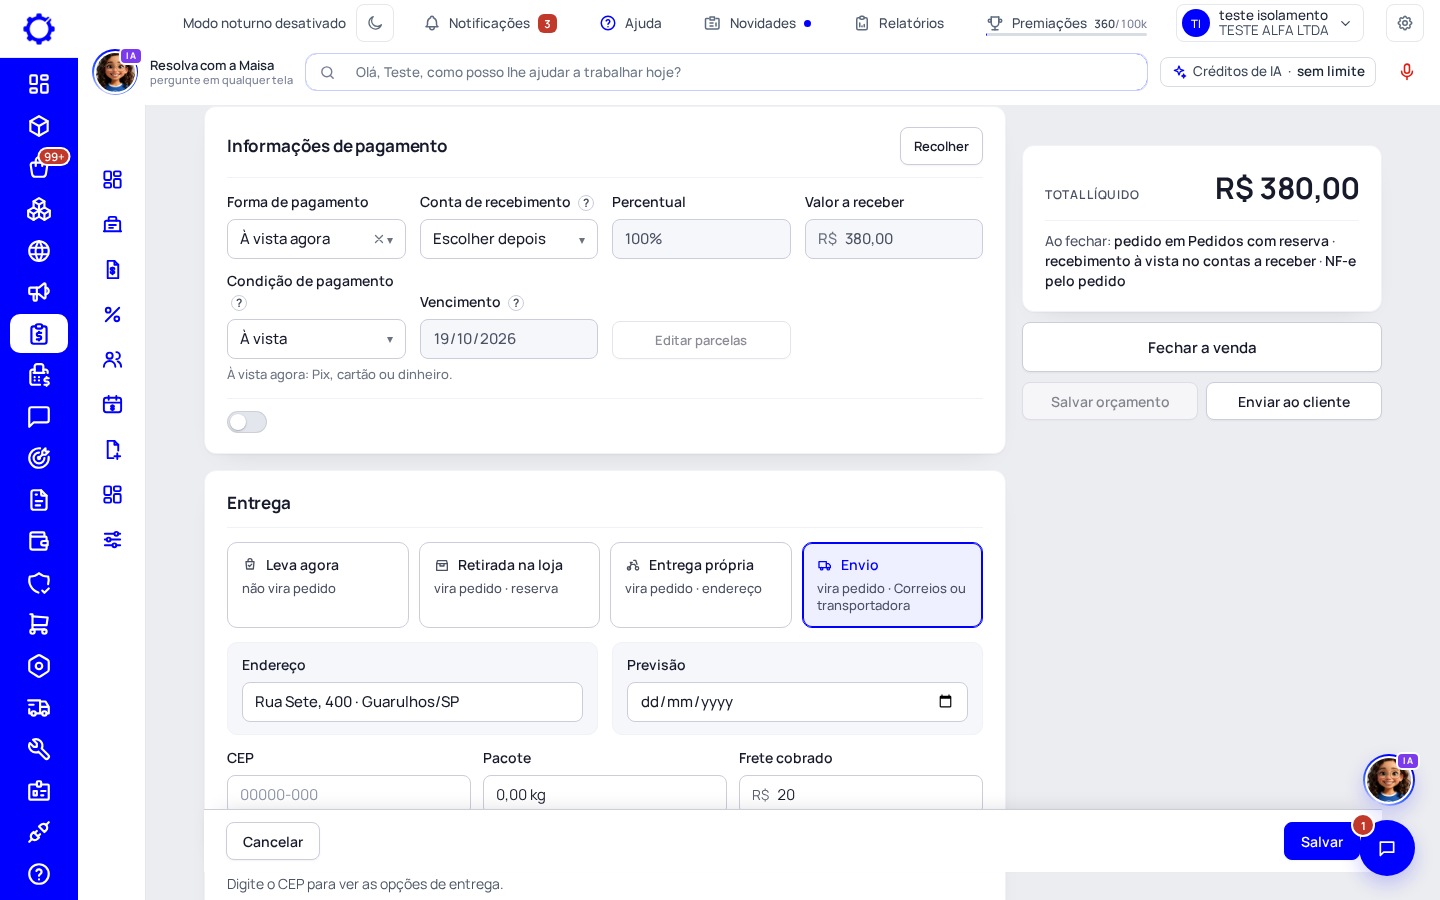The height and width of the screenshot is (900, 1440).
Task: Open the sliders filter icon in secondary sidebar
Action: [x=113, y=540]
